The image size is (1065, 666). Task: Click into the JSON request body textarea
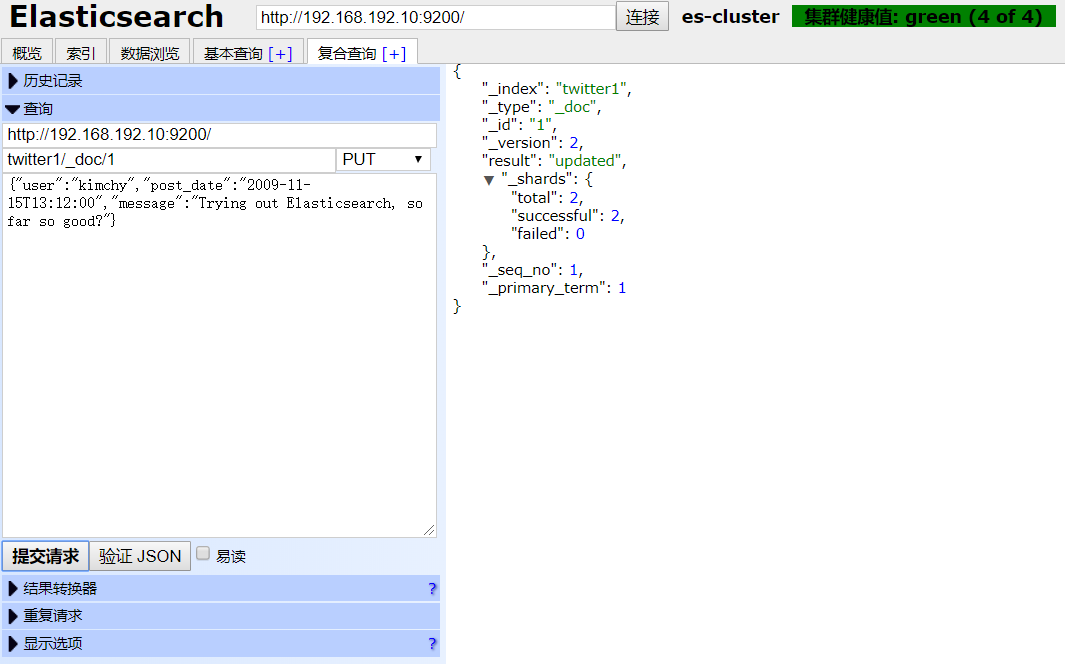coord(219,355)
